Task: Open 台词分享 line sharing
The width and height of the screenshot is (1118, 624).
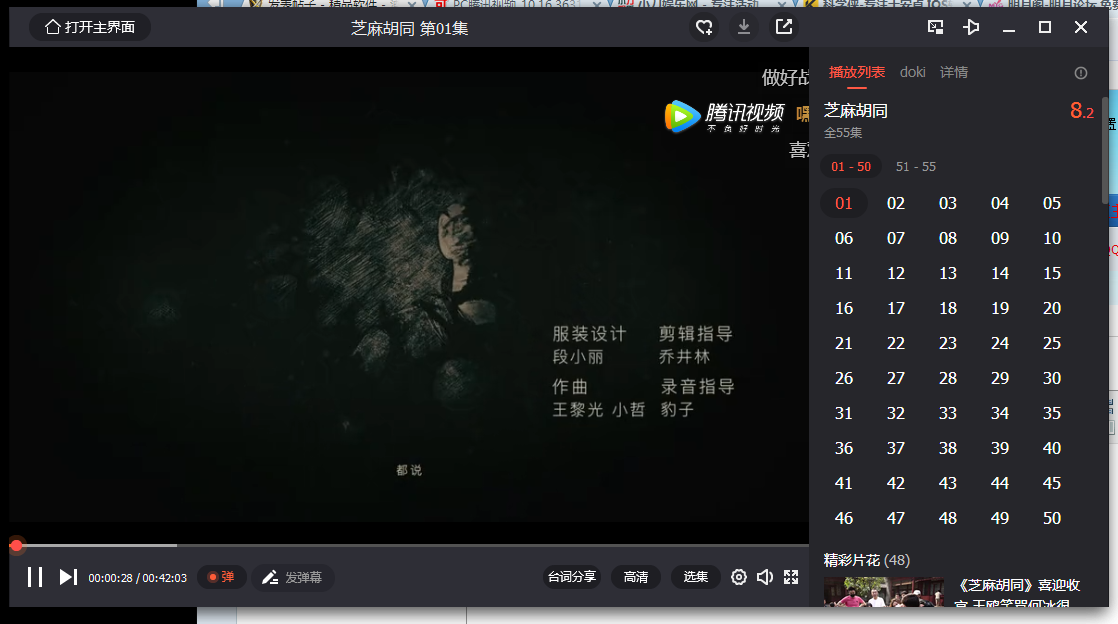Action: (x=571, y=577)
